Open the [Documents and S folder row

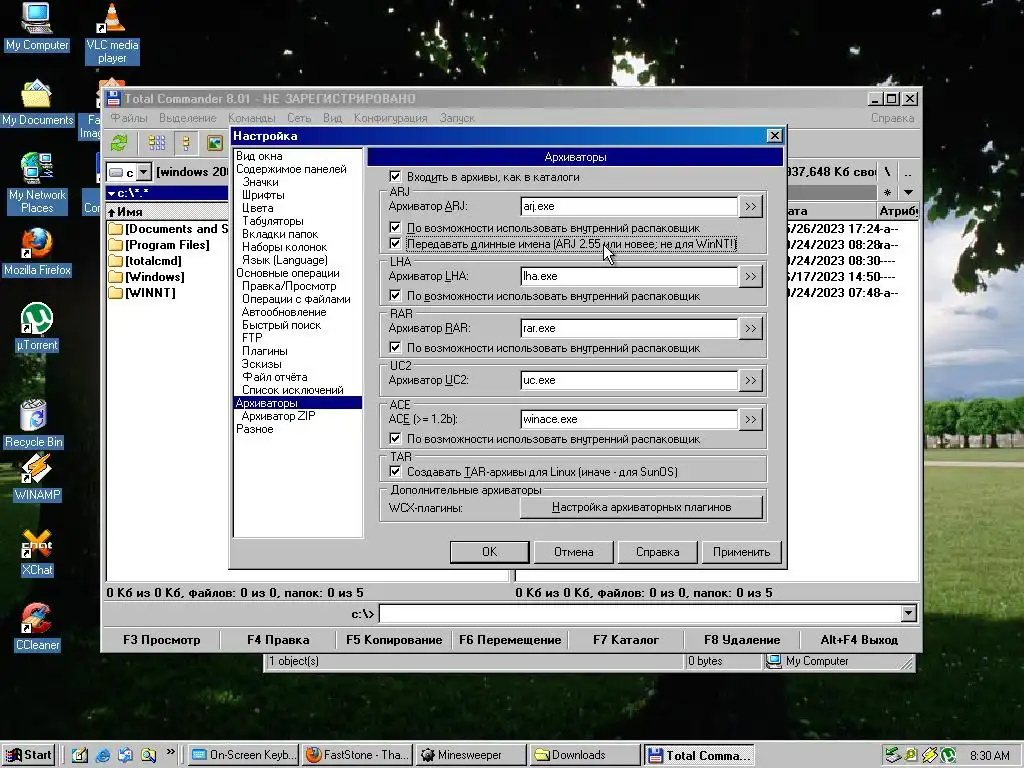click(x=168, y=229)
